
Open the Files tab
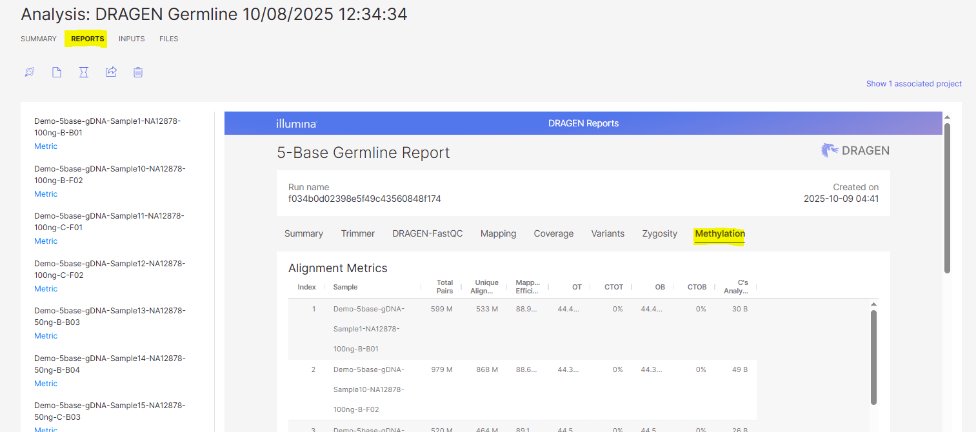coord(169,39)
